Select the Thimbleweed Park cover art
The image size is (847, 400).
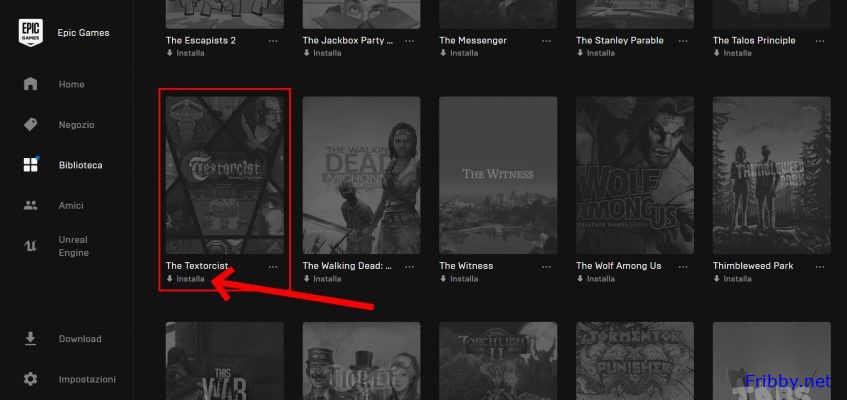pyautogui.click(x=771, y=175)
